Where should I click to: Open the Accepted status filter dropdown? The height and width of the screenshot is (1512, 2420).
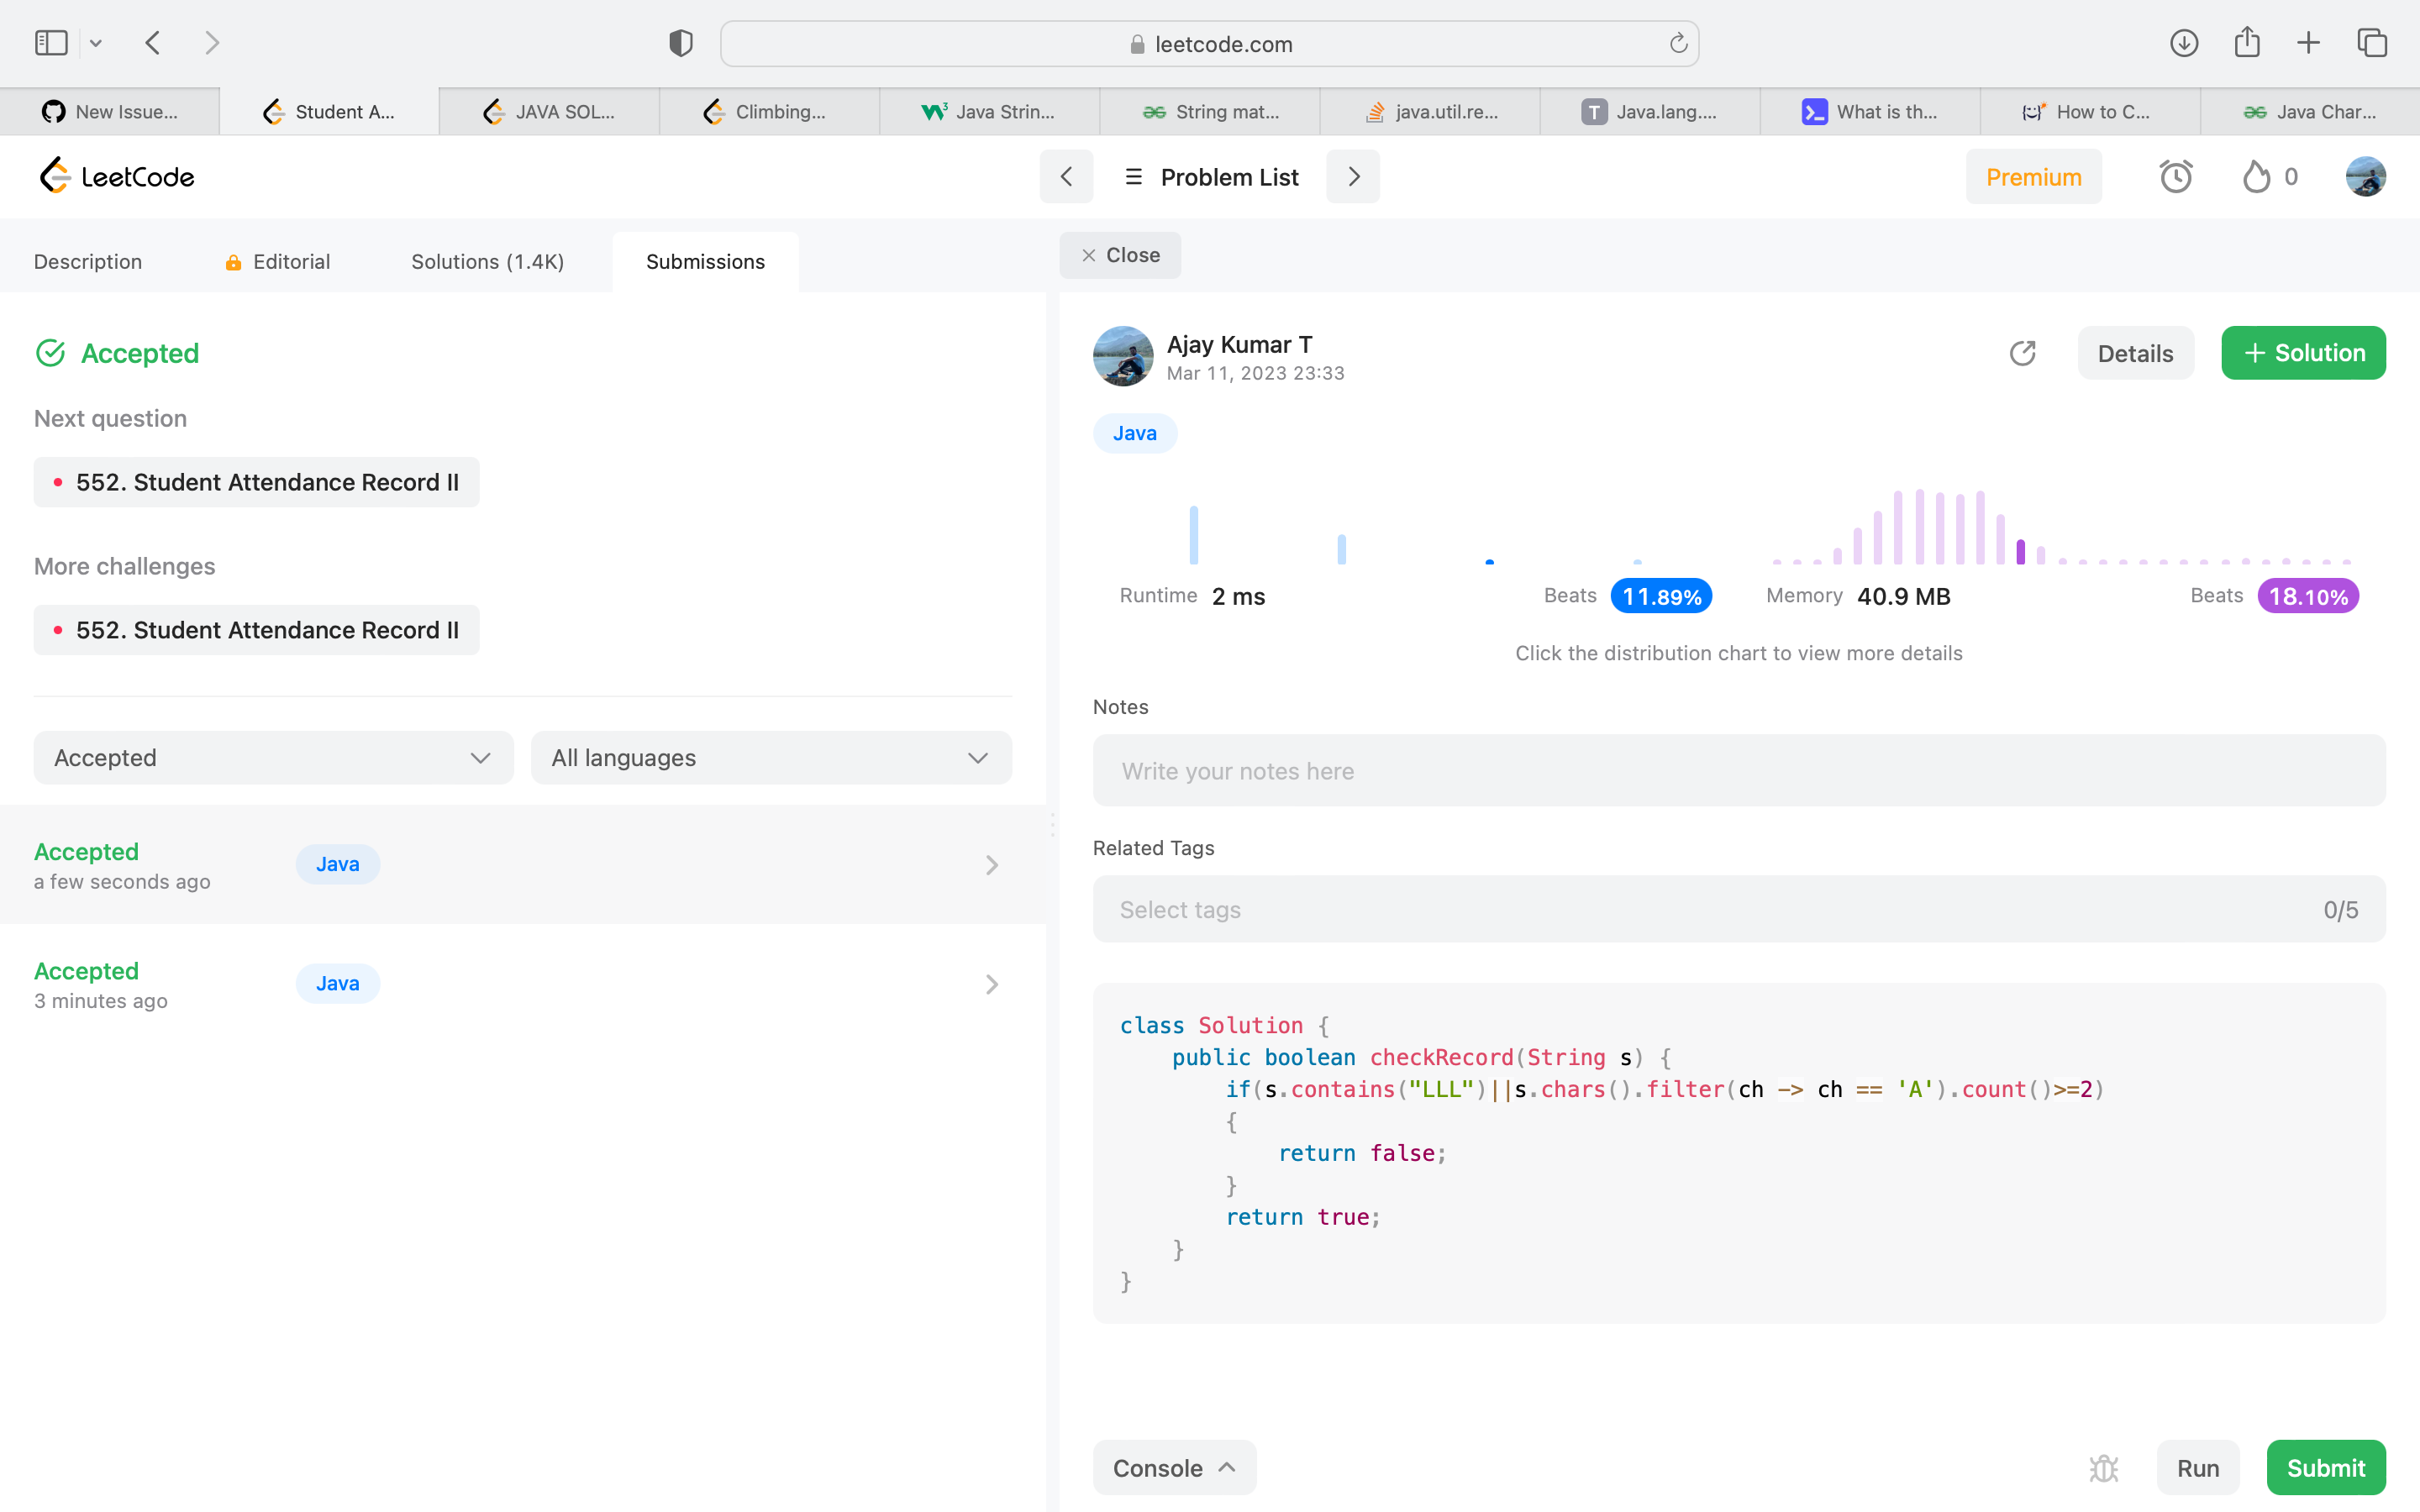(273, 758)
